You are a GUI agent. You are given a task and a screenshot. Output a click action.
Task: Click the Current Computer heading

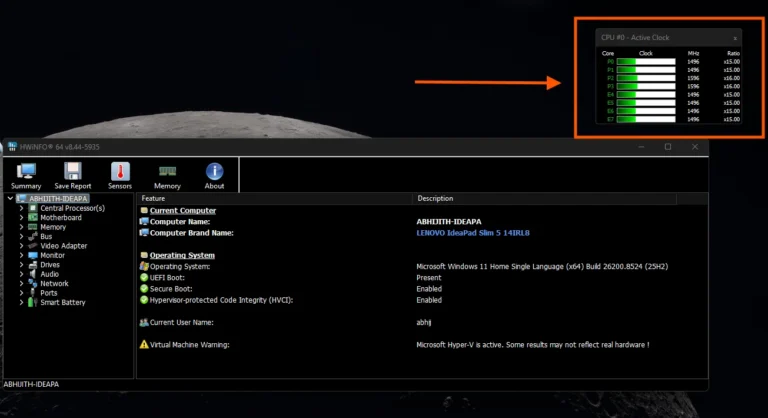(x=183, y=210)
